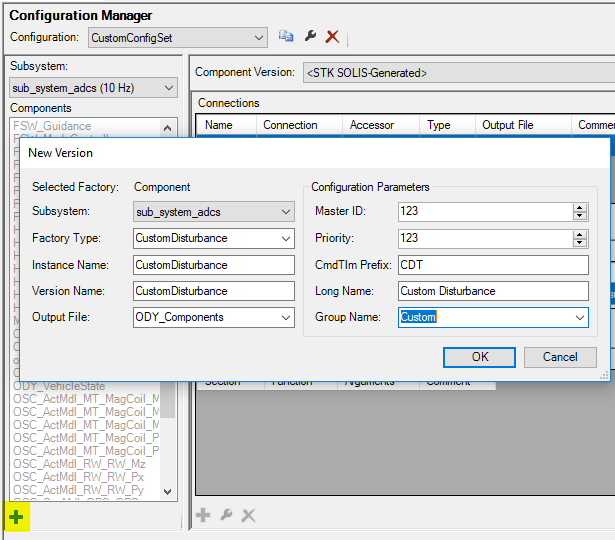
Task: Click the Connection column header
Action: pos(290,125)
